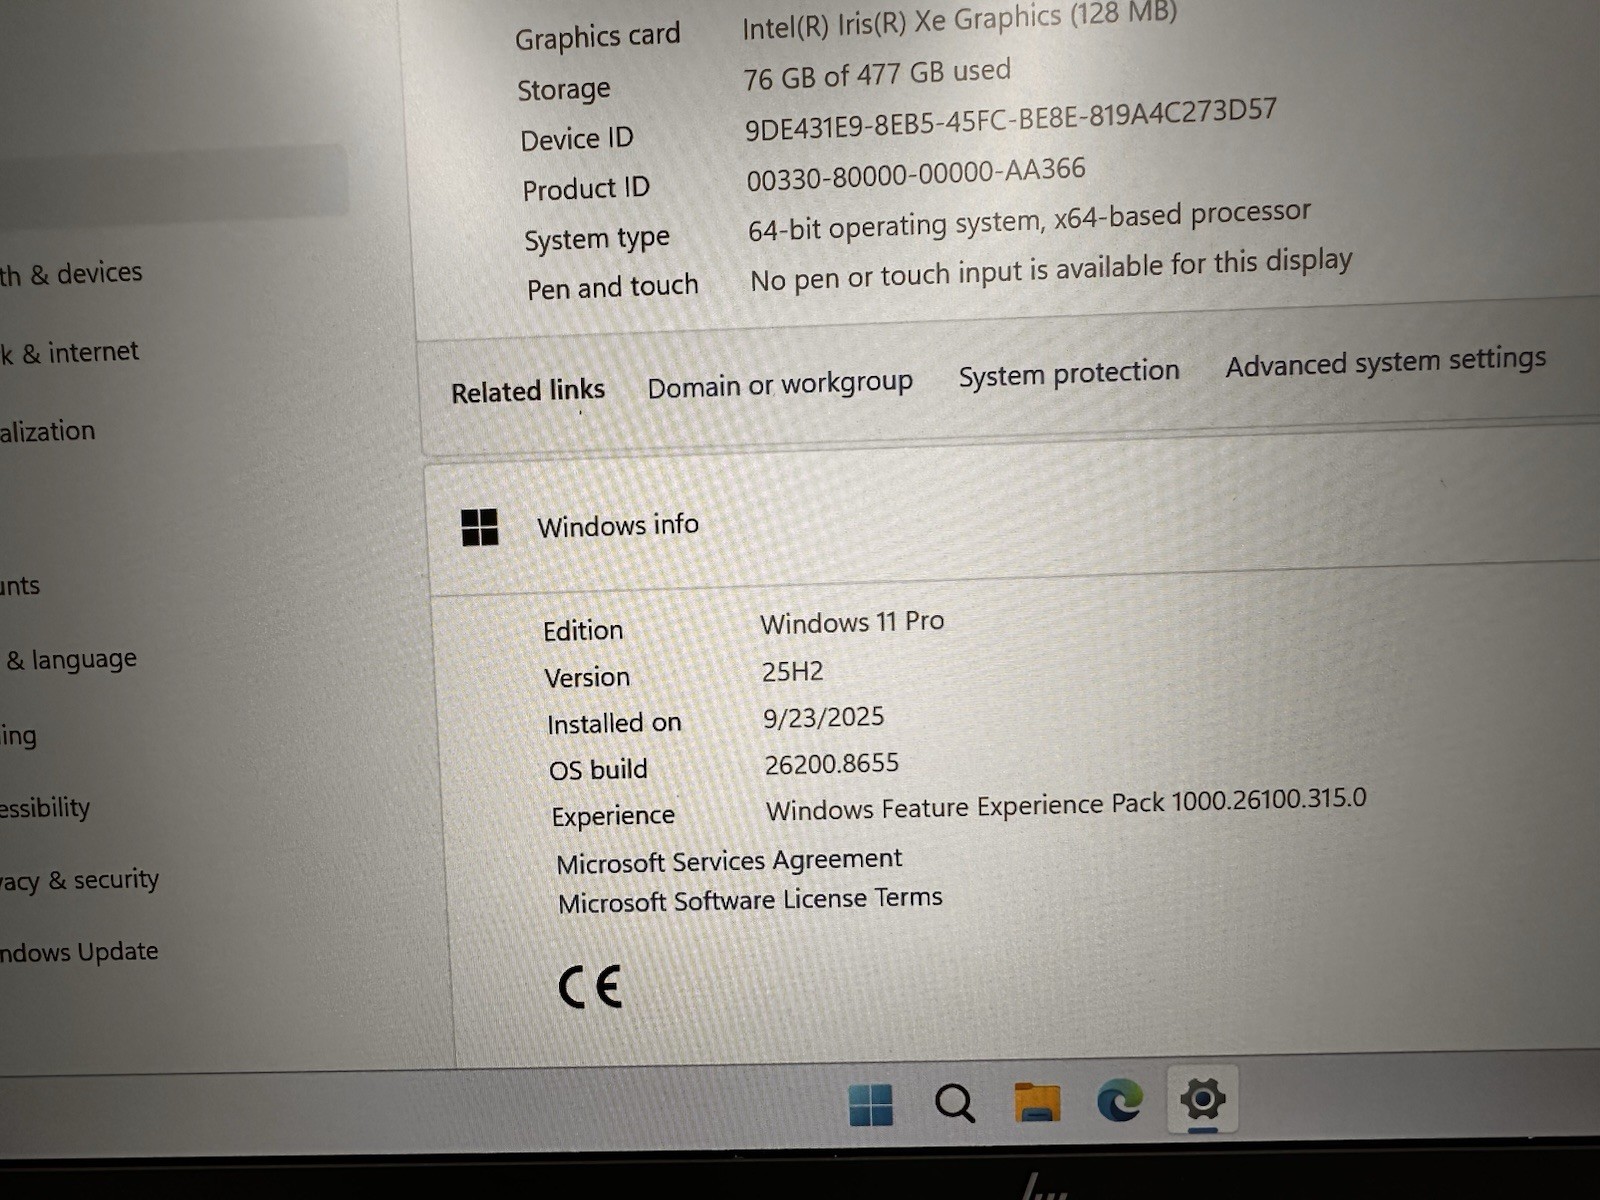This screenshot has height=1200, width=1600.
Task: Open Advanced system settings link
Action: click(x=1386, y=361)
